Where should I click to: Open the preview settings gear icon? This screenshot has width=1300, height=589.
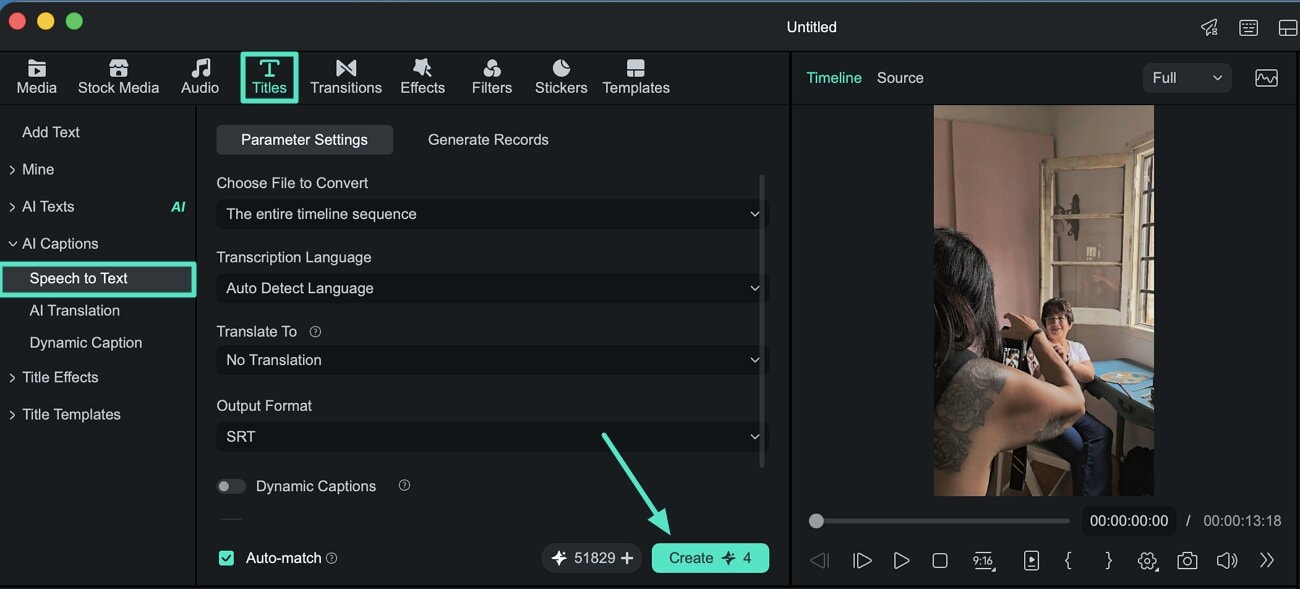coord(1147,561)
